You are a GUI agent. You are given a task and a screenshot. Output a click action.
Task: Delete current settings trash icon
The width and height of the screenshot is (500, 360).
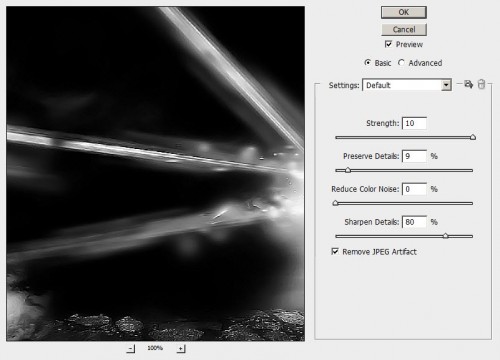[481, 84]
